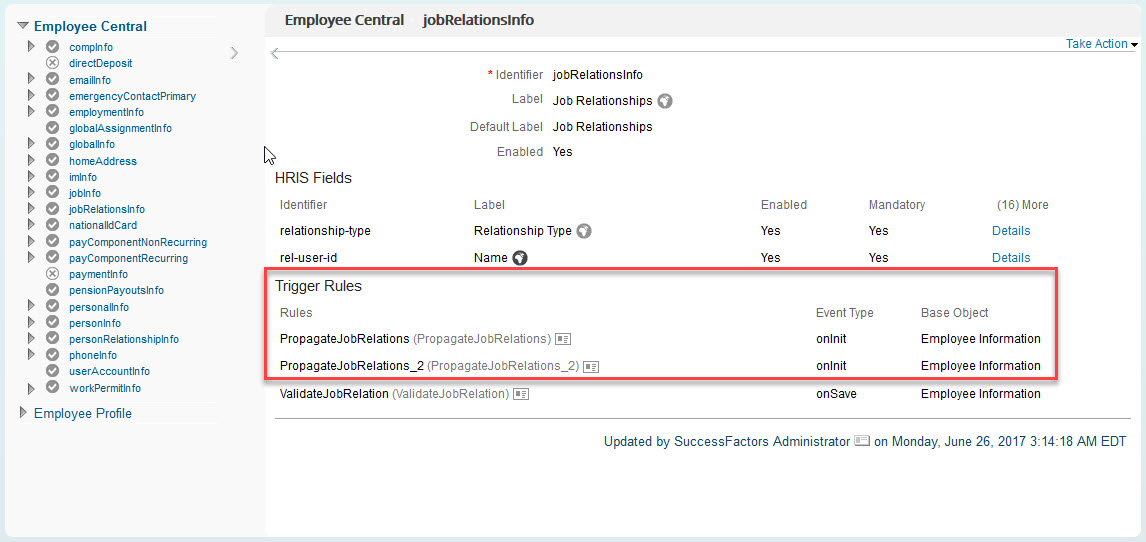The image size is (1146, 542).
Task: Click the globe icon next to Name label
Action: (520, 258)
